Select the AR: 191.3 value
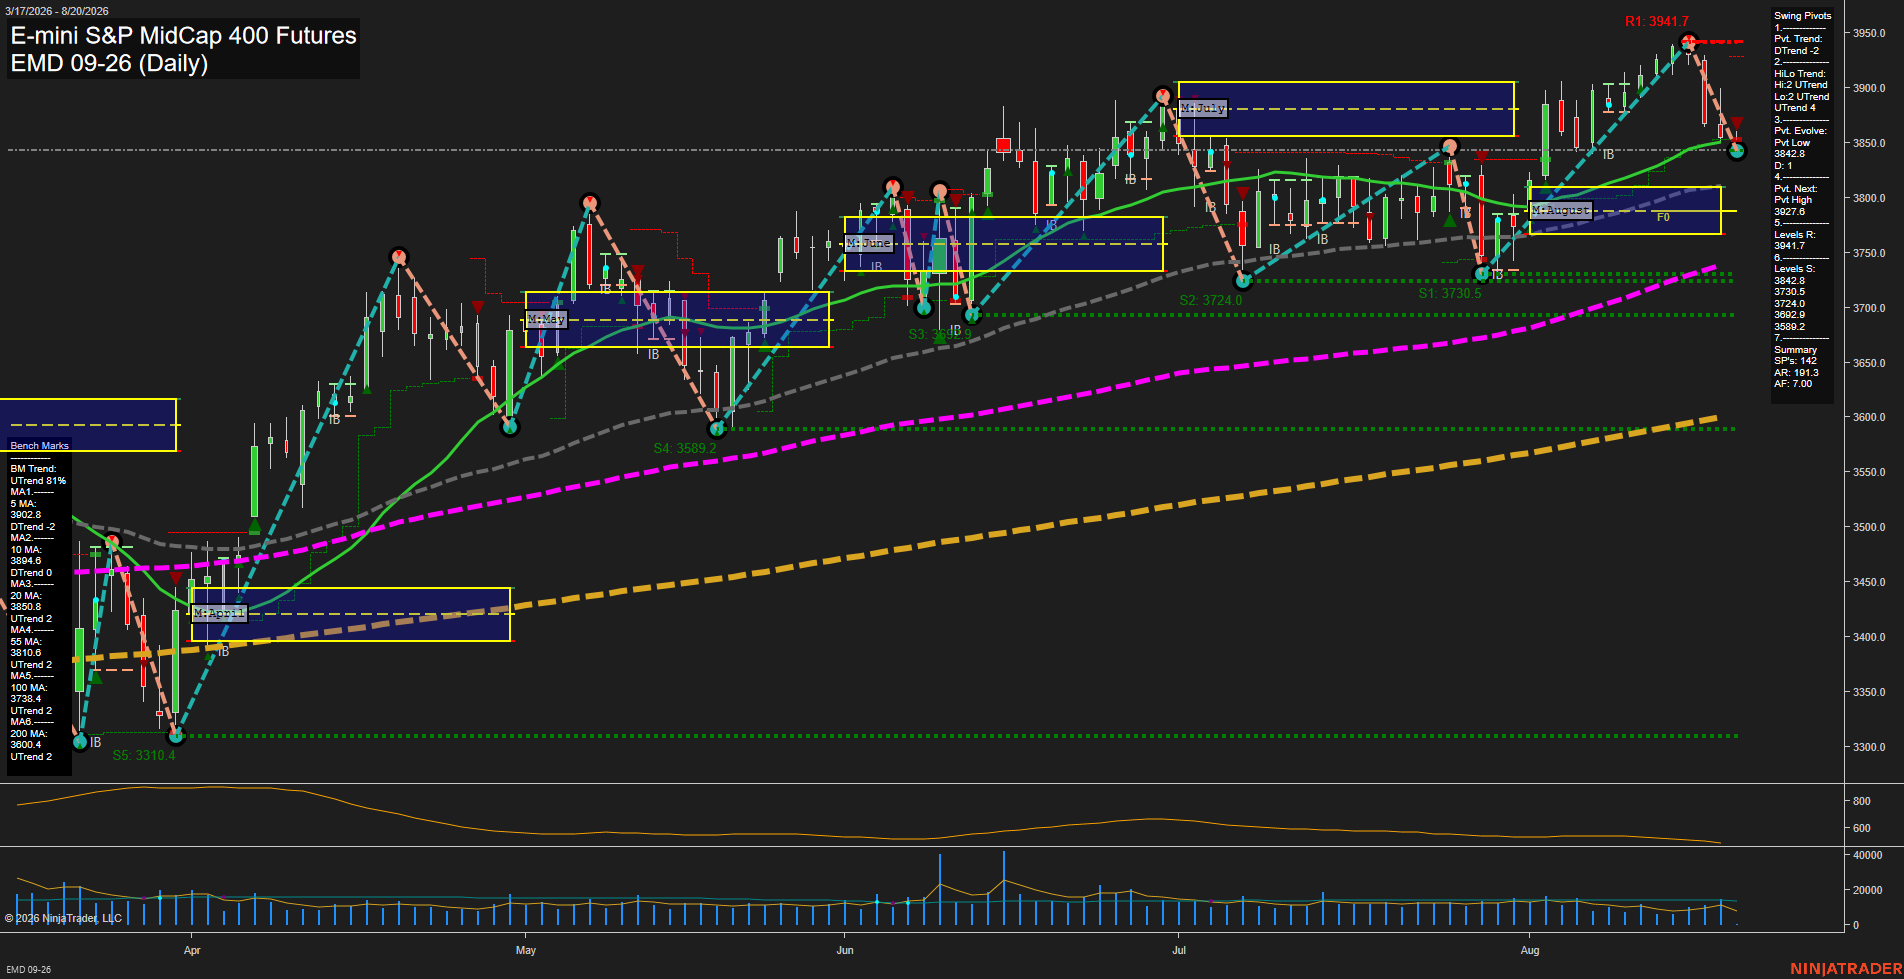 point(1797,373)
